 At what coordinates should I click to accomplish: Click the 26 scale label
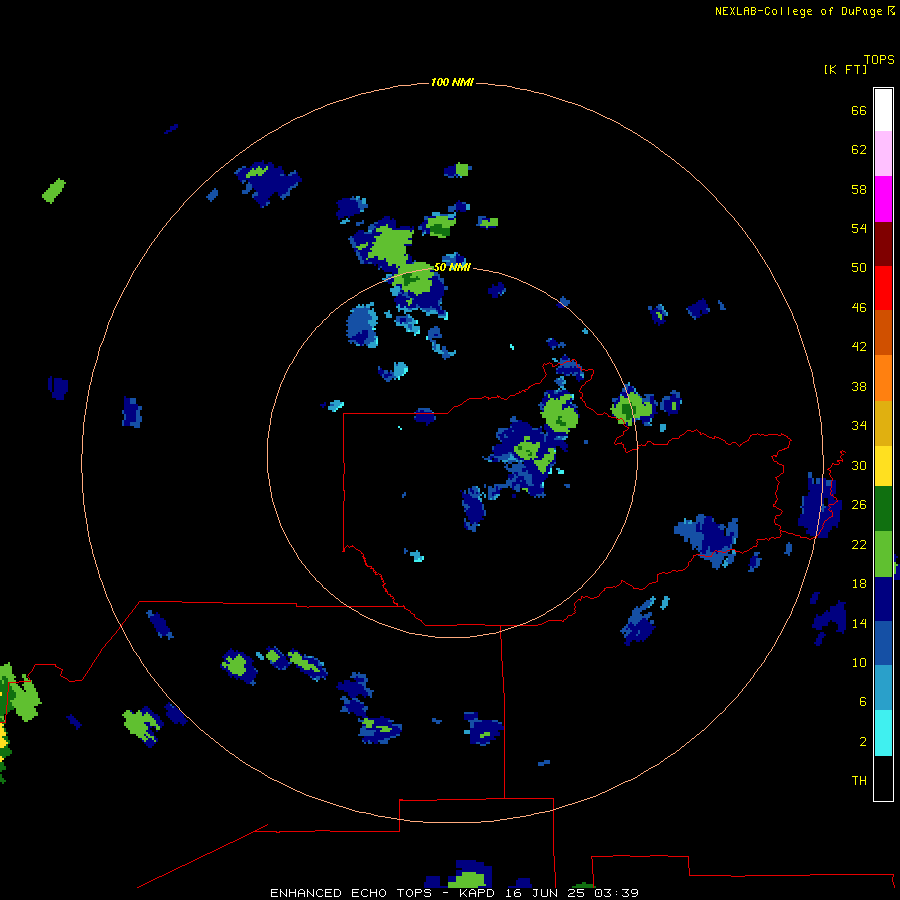(859, 505)
